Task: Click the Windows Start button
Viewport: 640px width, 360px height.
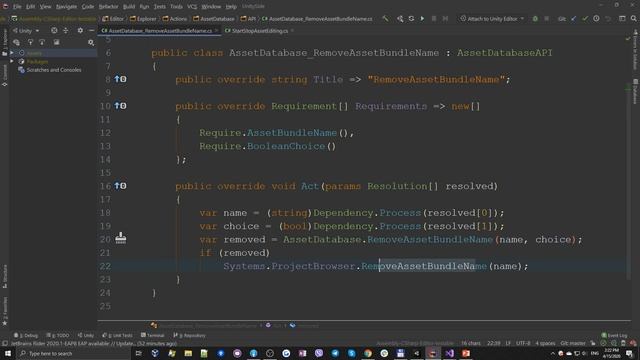Action: (7, 353)
